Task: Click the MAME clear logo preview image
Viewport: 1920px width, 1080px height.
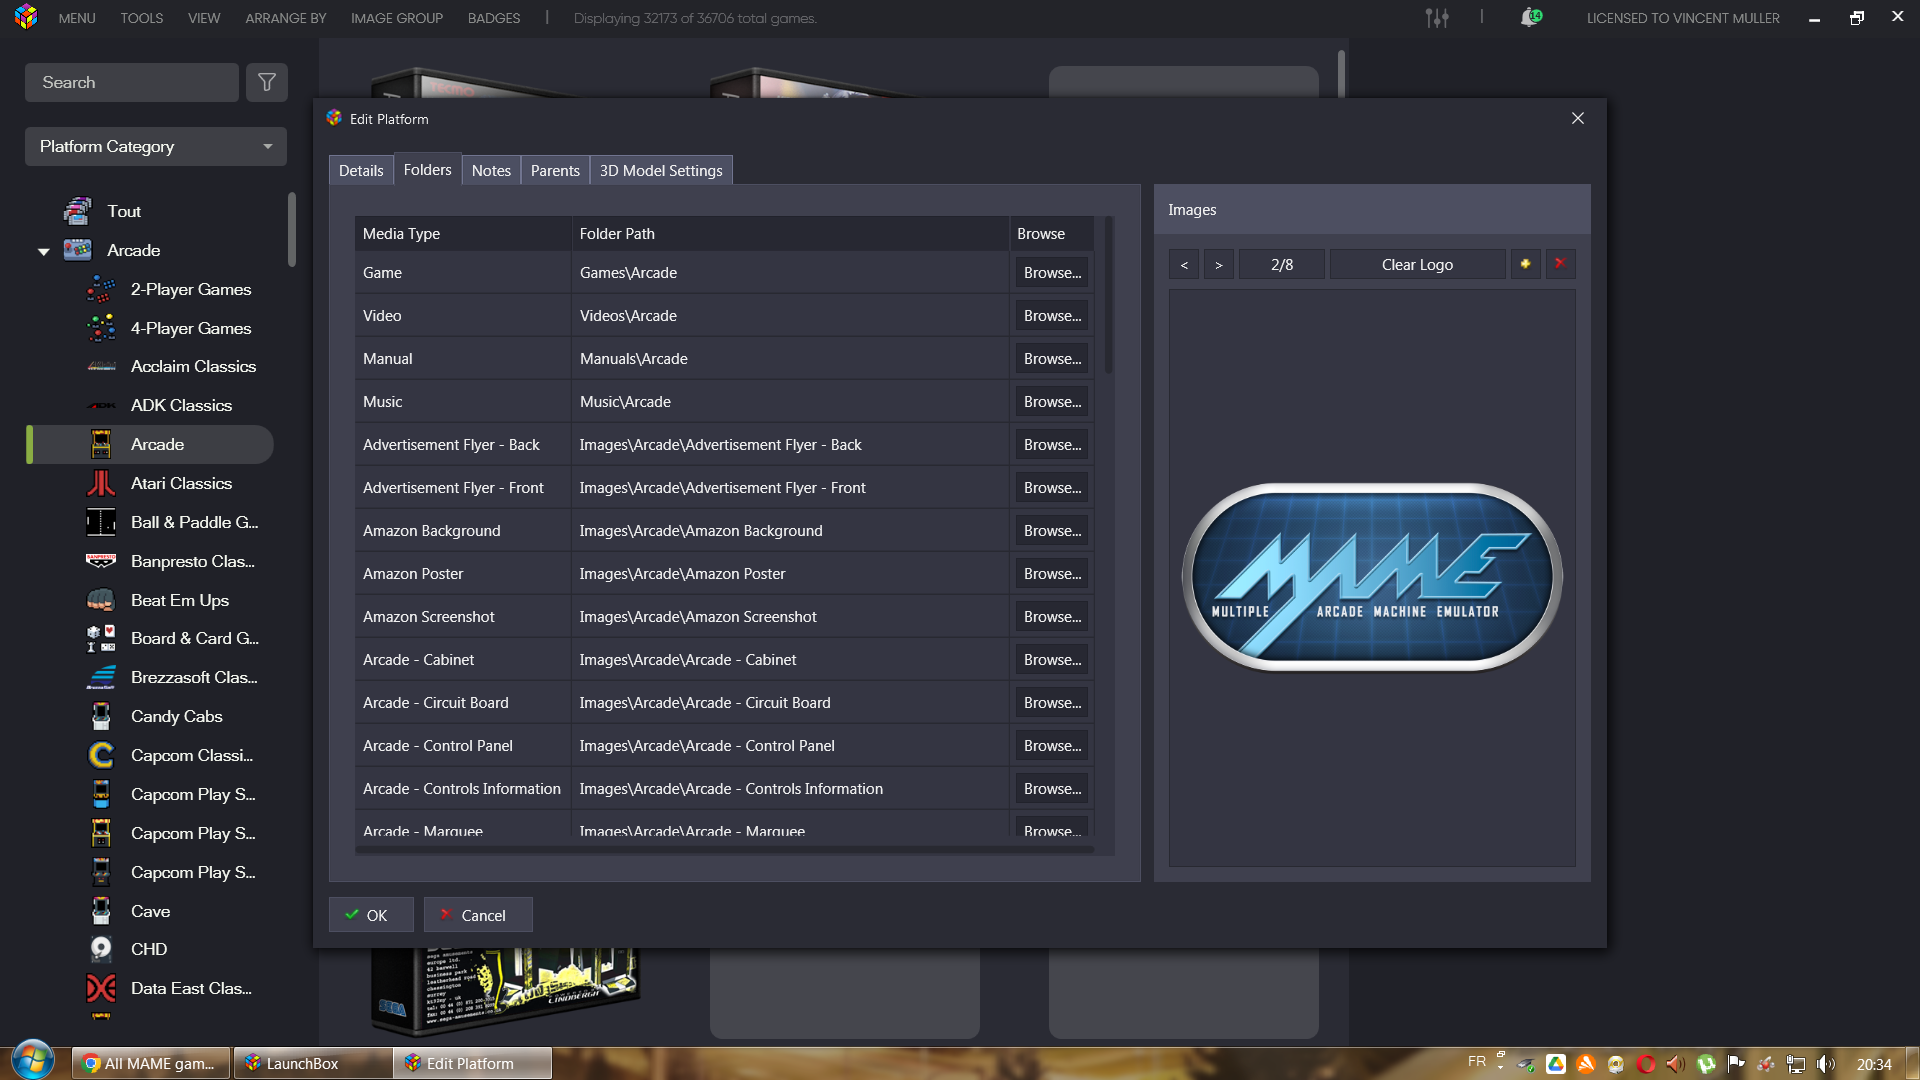Action: [x=1372, y=577]
